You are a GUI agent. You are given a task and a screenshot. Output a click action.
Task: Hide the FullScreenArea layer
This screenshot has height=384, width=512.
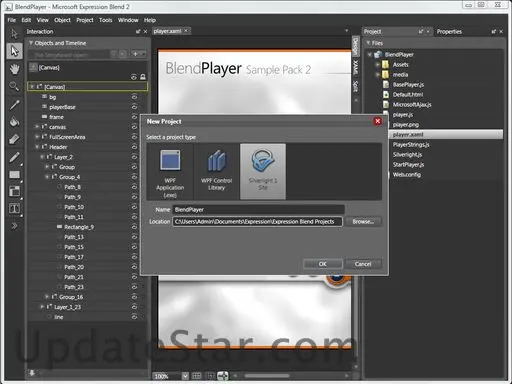pos(134,137)
